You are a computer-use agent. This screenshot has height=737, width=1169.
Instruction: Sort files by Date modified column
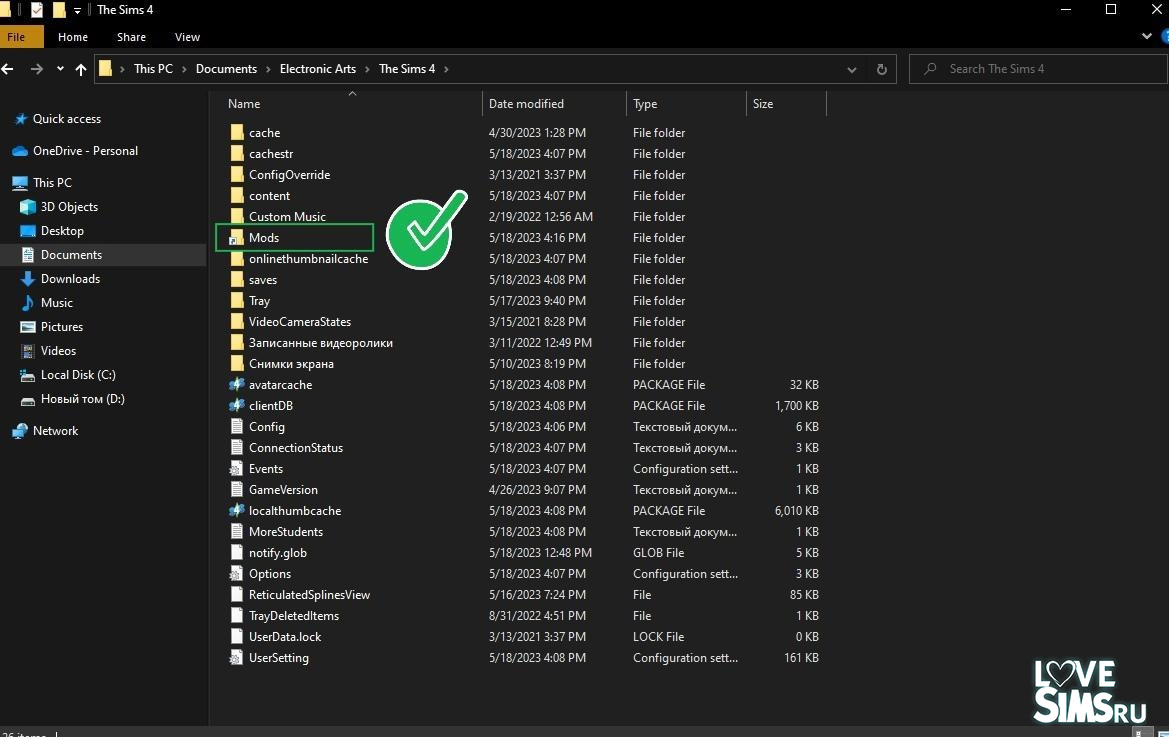click(526, 104)
